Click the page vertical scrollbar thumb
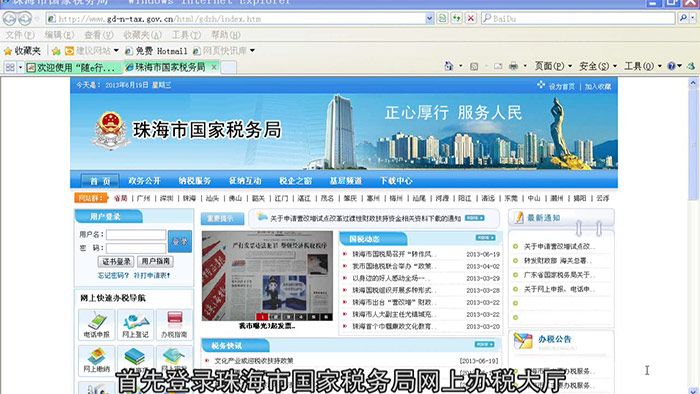 tap(693, 144)
